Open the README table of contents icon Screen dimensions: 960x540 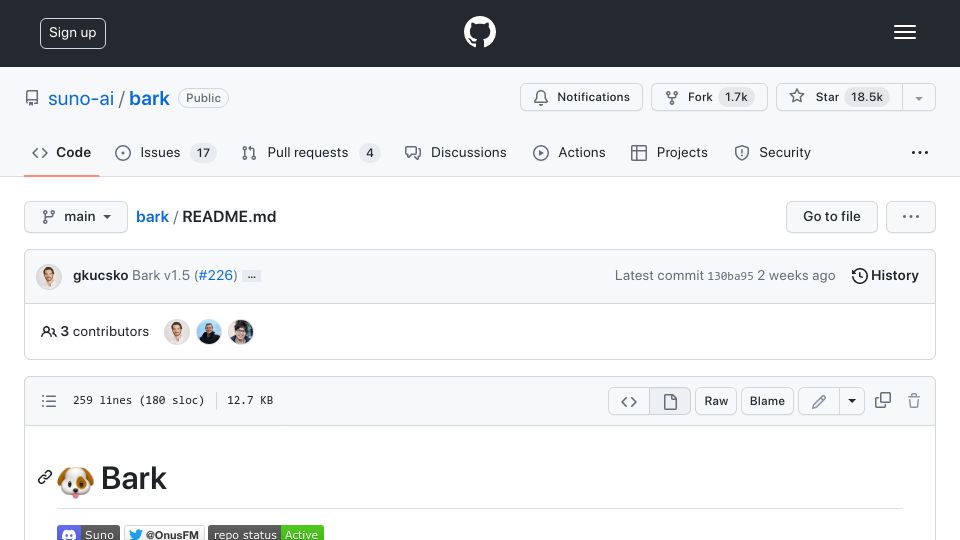click(49, 401)
